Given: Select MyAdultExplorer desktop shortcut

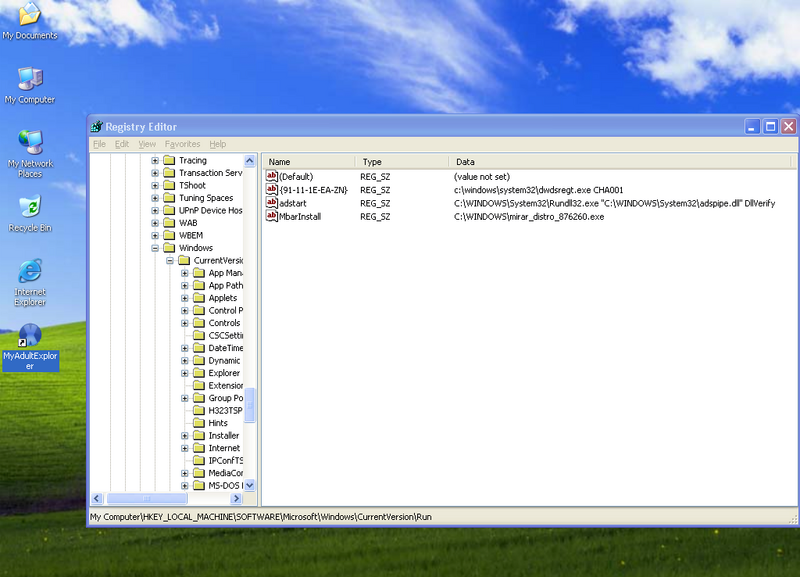Looking at the screenshot, I should [x=30, y=347].
